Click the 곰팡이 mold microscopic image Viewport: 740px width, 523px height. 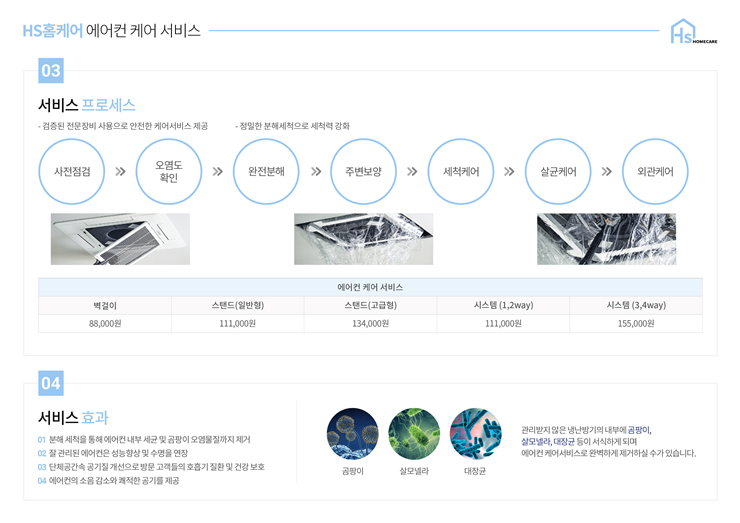pos(353,433)
